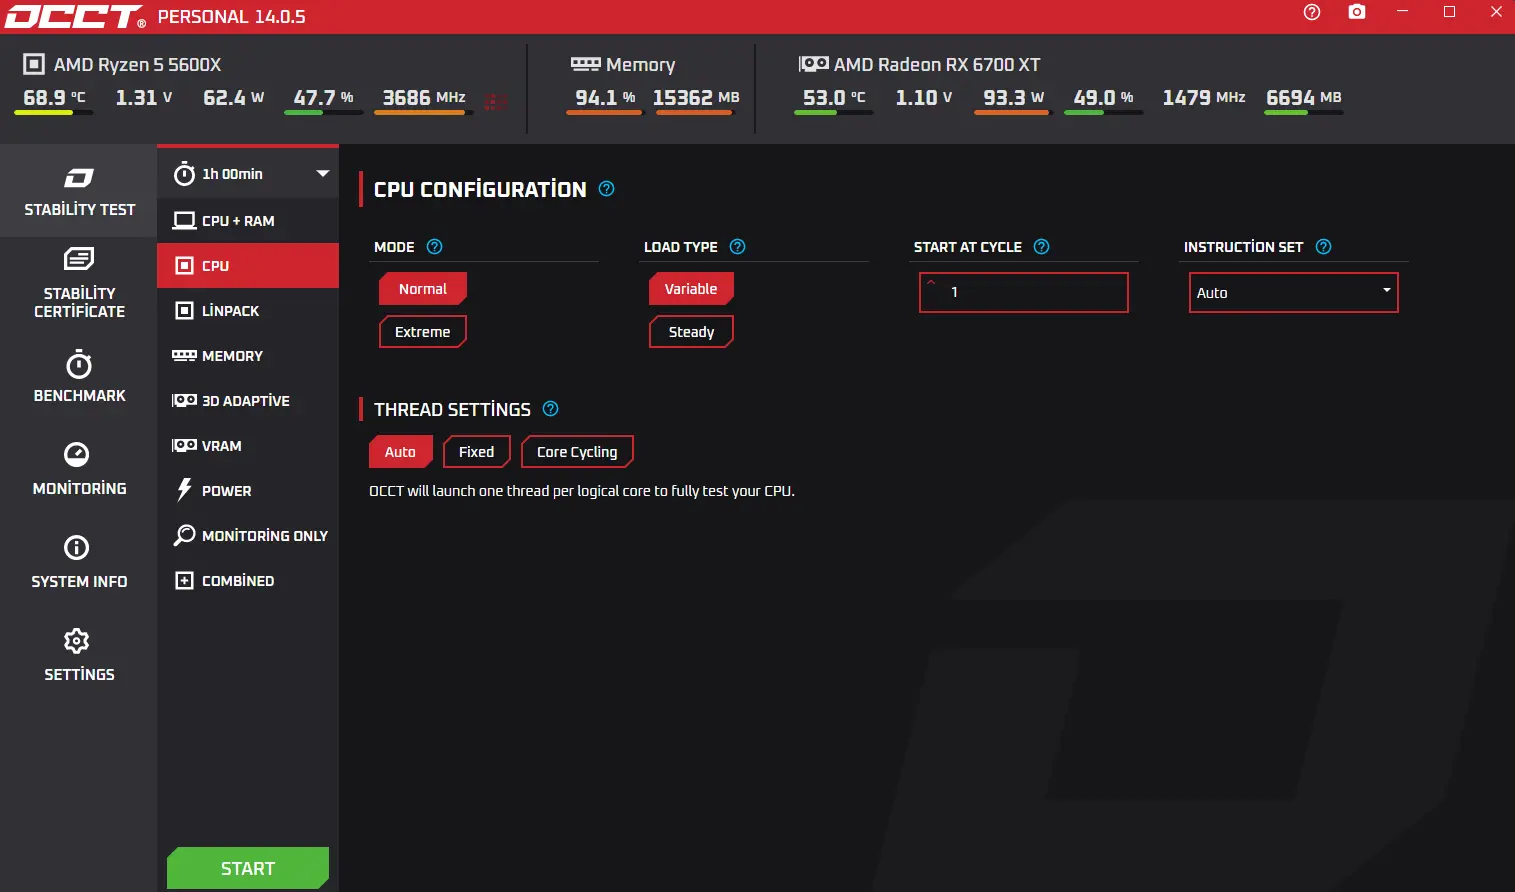Open the Stability Certificate section
This screenshot has width=1515, height=892.
click(79, 283)
